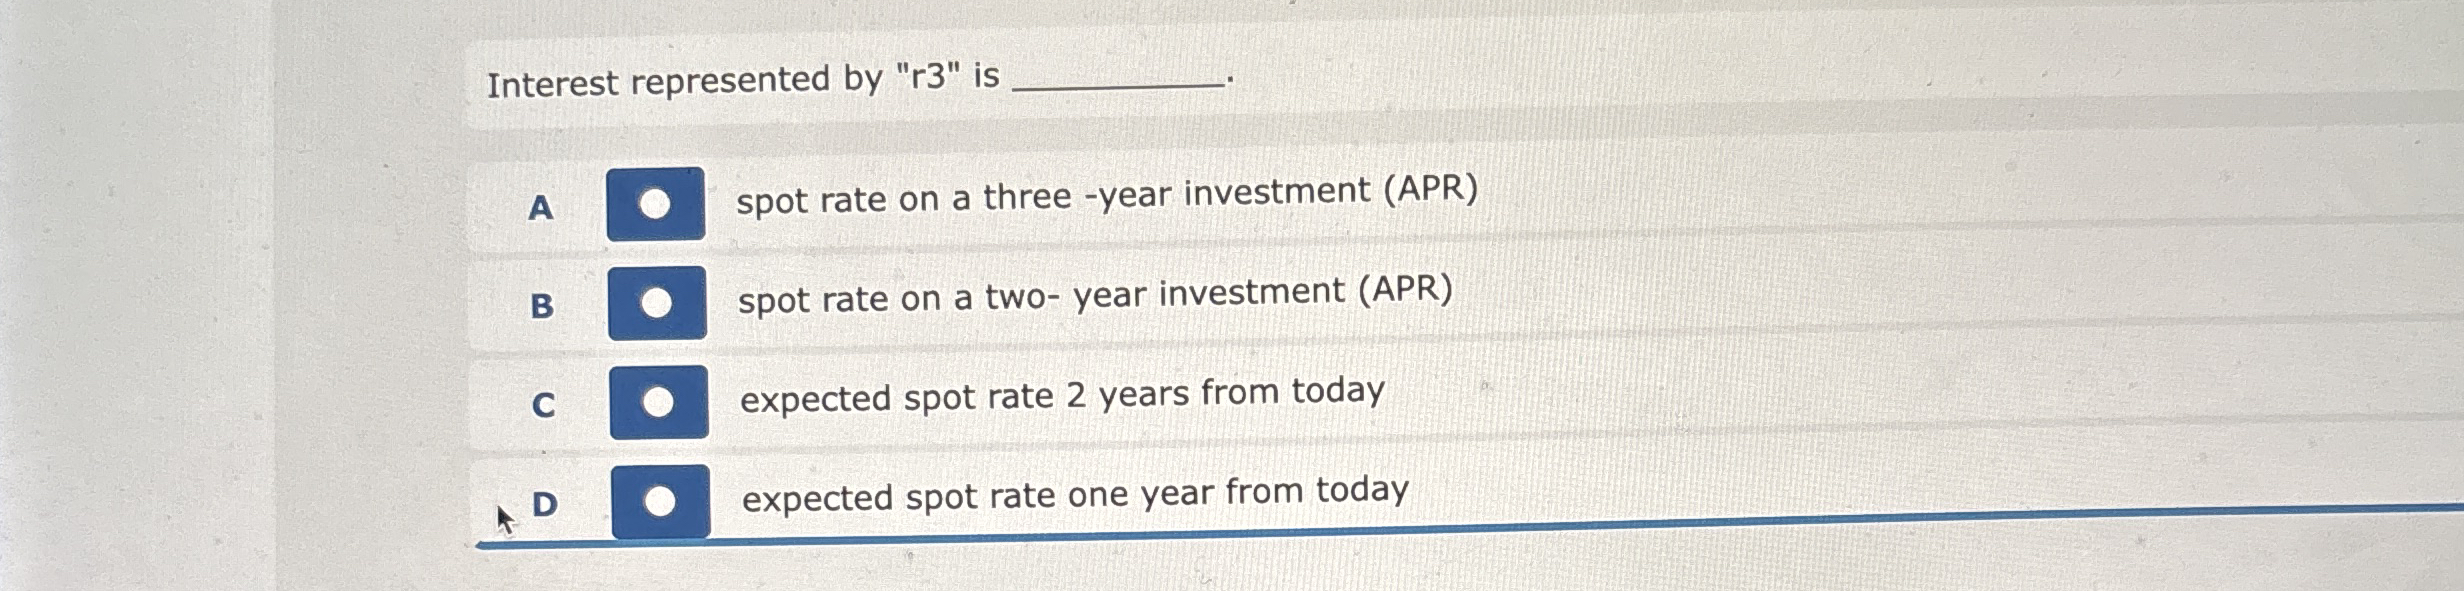Click the letter label B
The width and height of the screenshot is (2464, 591).
coord(541,305)
